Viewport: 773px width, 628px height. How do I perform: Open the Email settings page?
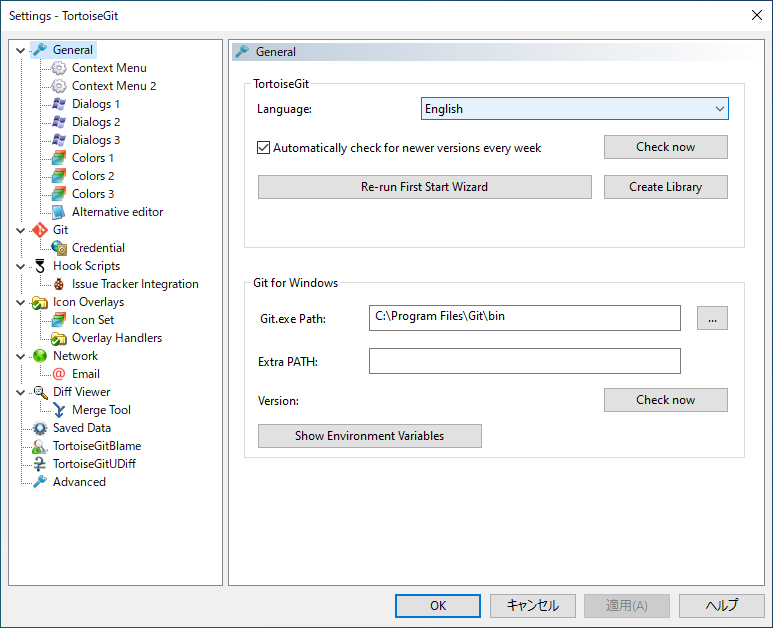pyautogui.click(x=86, y=374)
